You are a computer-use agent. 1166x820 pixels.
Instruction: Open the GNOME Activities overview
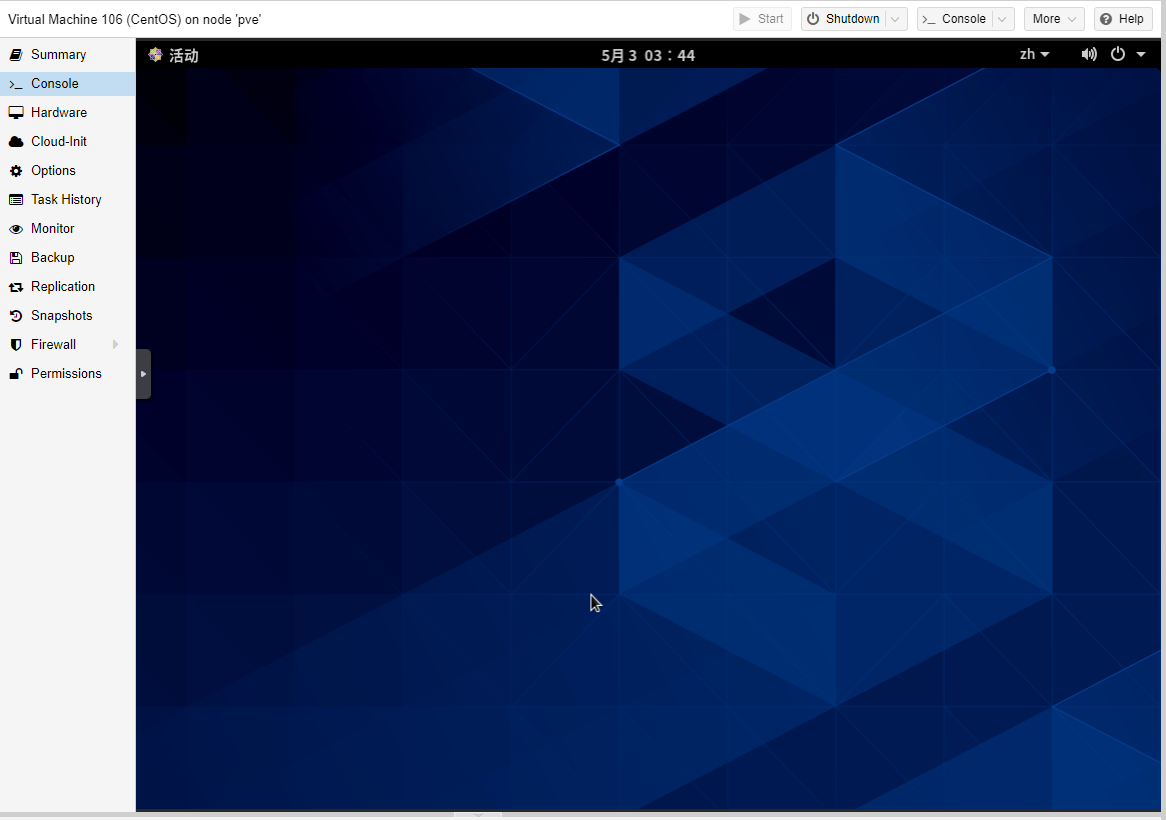coord(174,56)
